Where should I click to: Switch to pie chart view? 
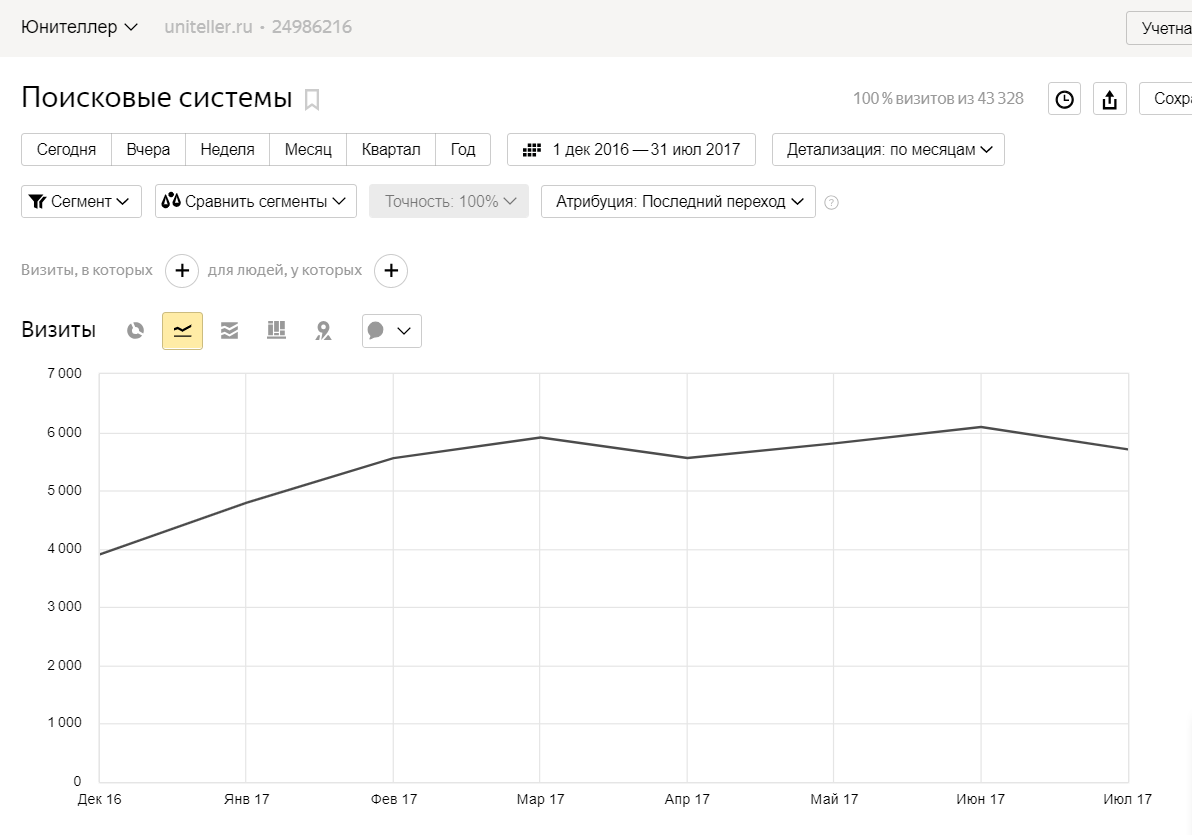point(135,331)
